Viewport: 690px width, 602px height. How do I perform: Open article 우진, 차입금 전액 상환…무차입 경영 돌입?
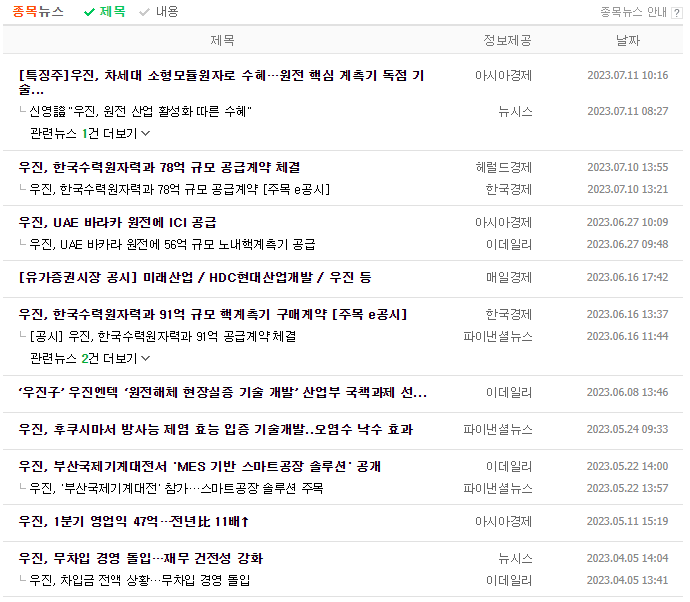click(x=139, y=580)
